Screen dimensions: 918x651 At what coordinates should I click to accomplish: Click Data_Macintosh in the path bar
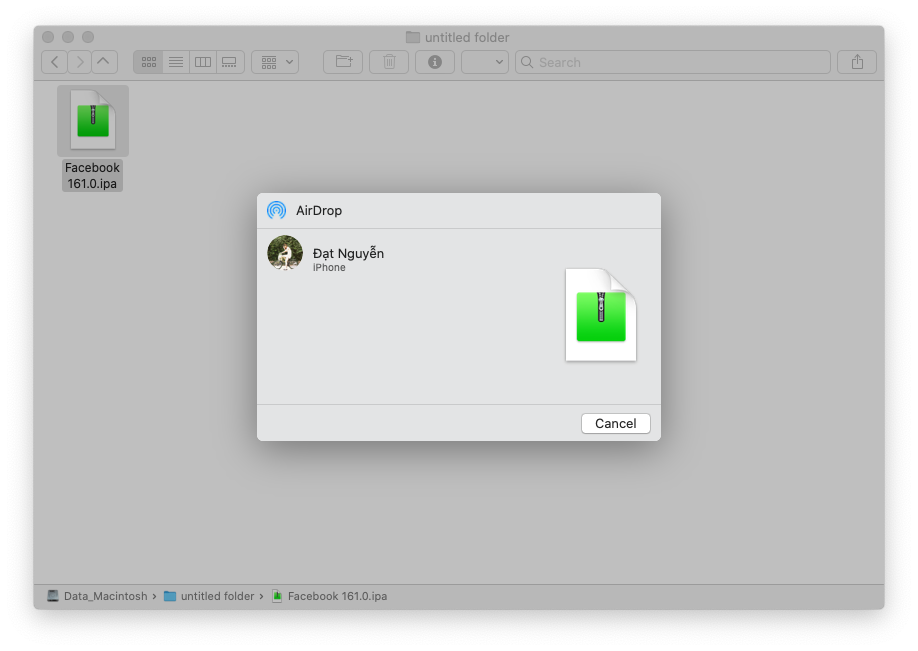[97, 596]
